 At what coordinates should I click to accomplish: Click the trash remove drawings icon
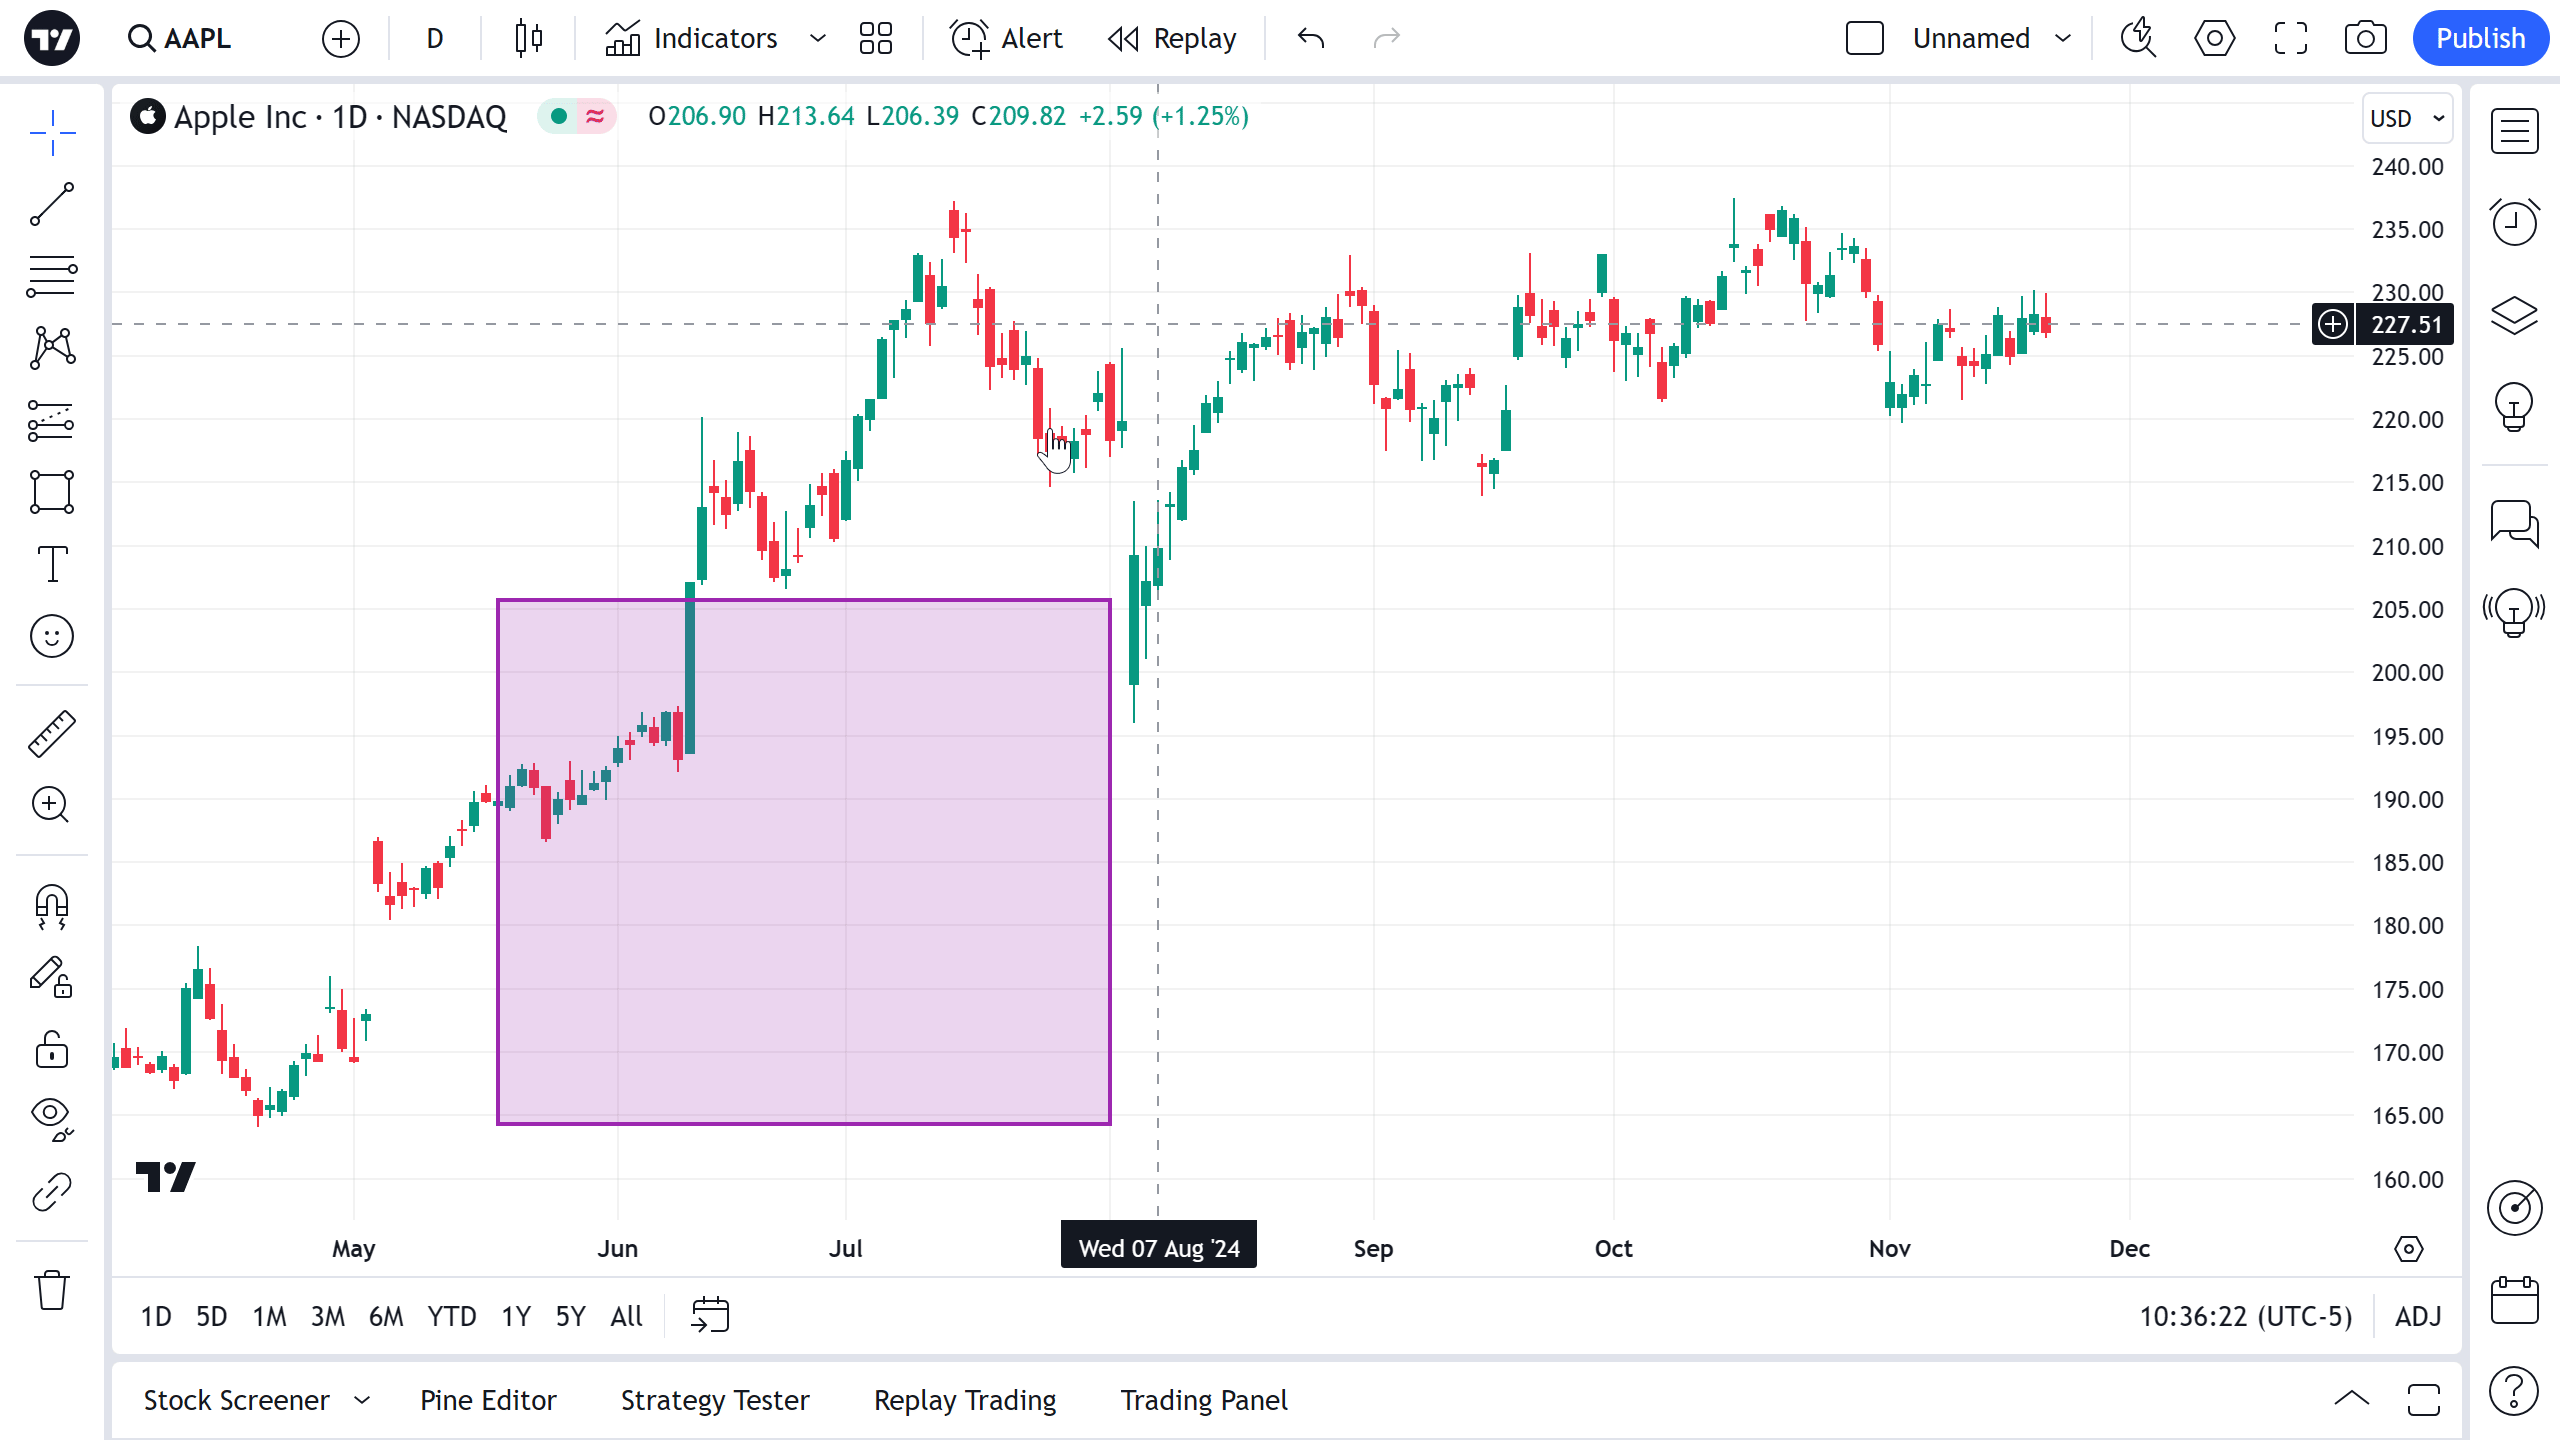tap(52, 1290)
